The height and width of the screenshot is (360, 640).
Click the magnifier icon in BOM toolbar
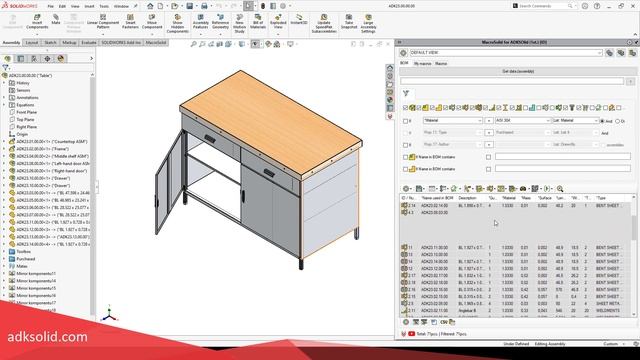click(x=560, y=189)
